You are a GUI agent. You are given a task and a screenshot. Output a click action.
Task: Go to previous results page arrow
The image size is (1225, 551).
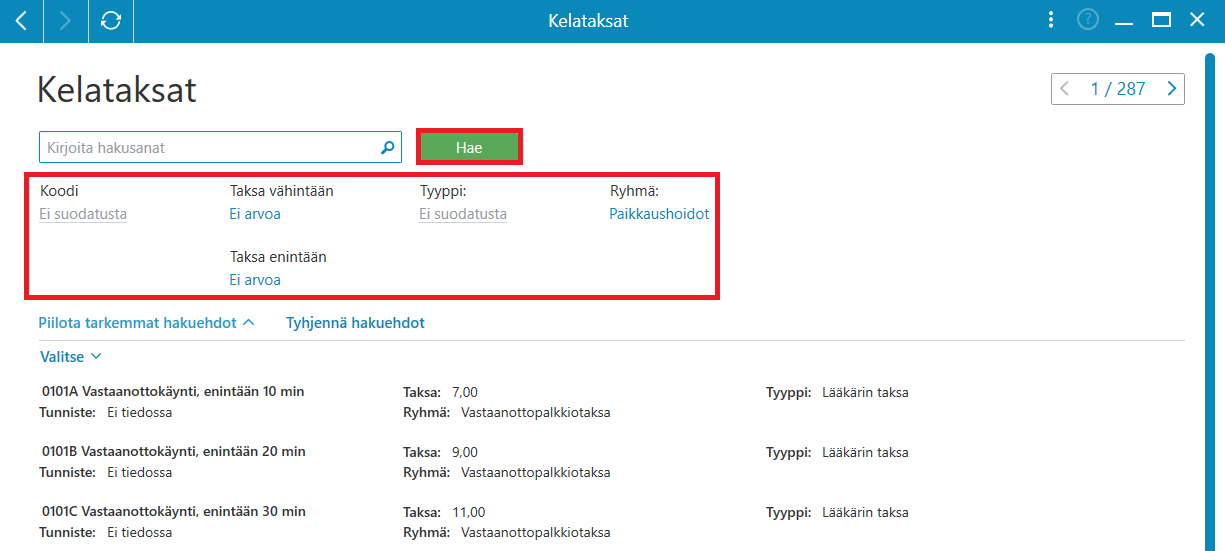(x=1064, y=89)
